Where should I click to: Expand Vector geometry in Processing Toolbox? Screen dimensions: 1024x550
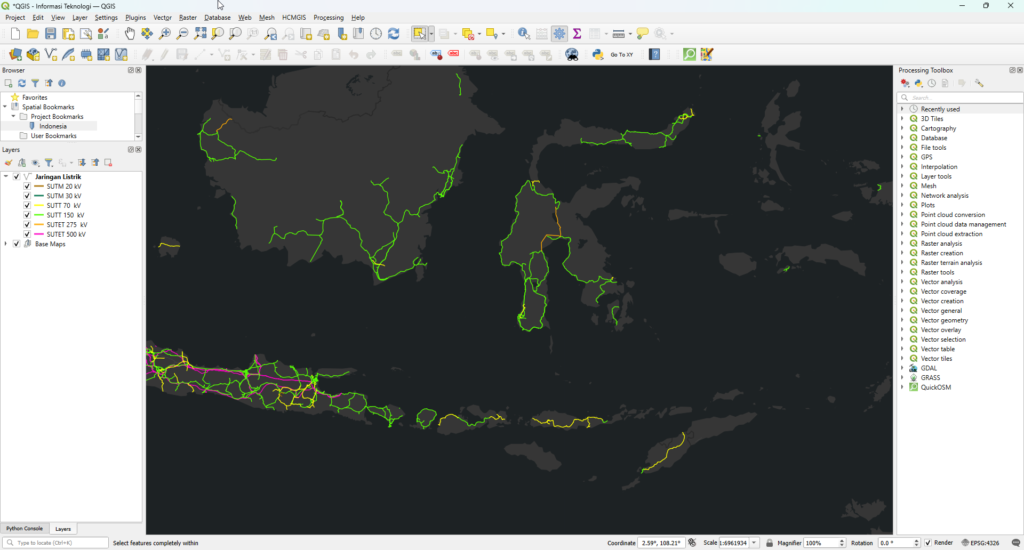902,320
